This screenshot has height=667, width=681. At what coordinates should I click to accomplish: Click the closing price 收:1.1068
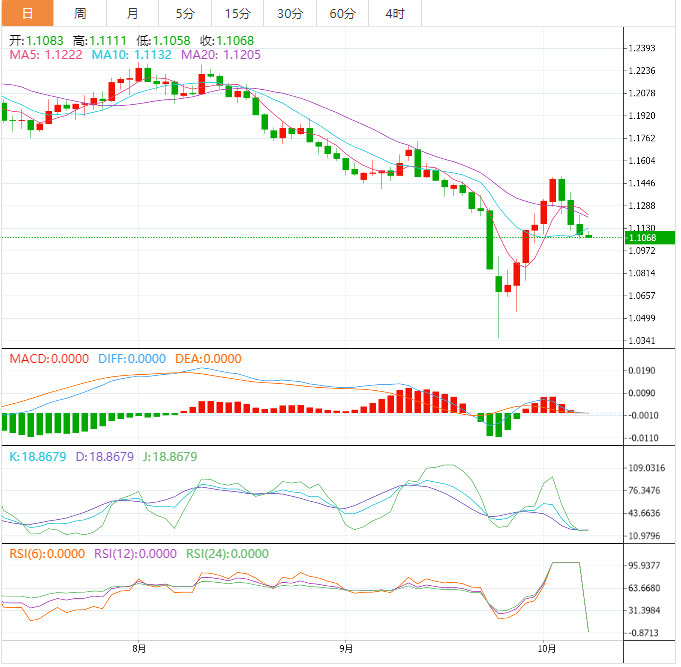point(227,41)
